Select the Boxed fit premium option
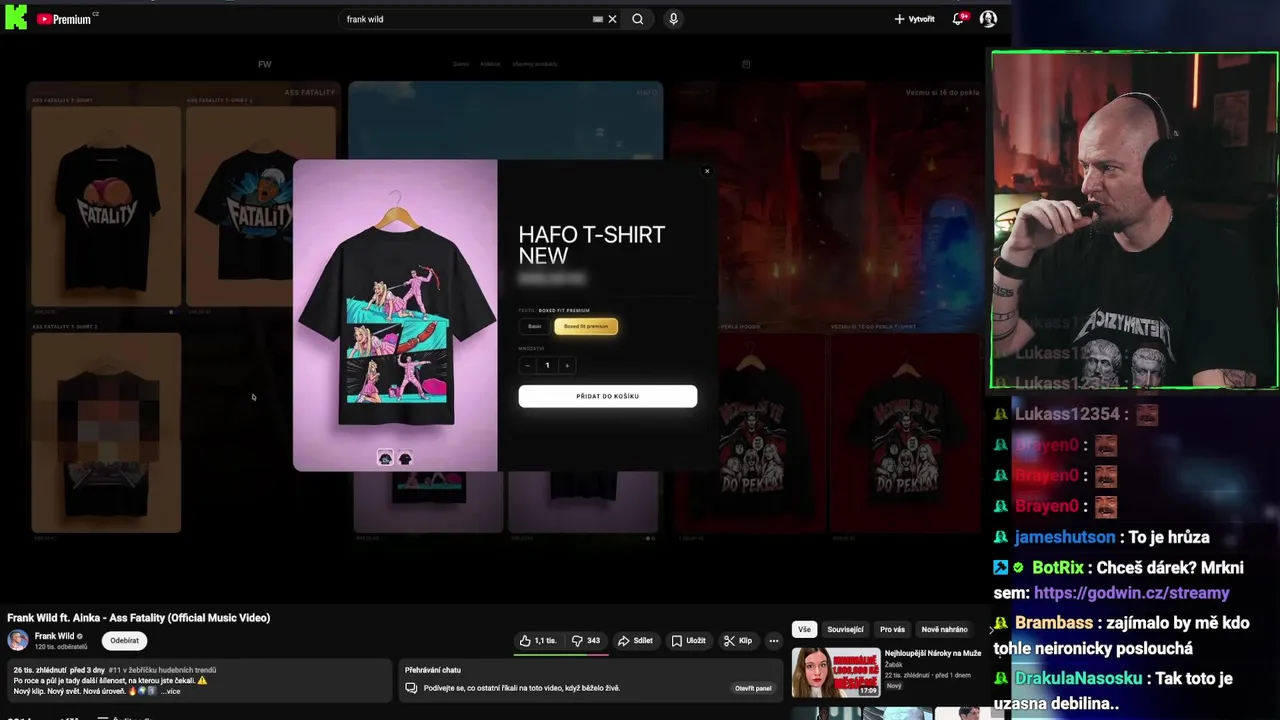Screen dimensions: 1280x720 586,326
